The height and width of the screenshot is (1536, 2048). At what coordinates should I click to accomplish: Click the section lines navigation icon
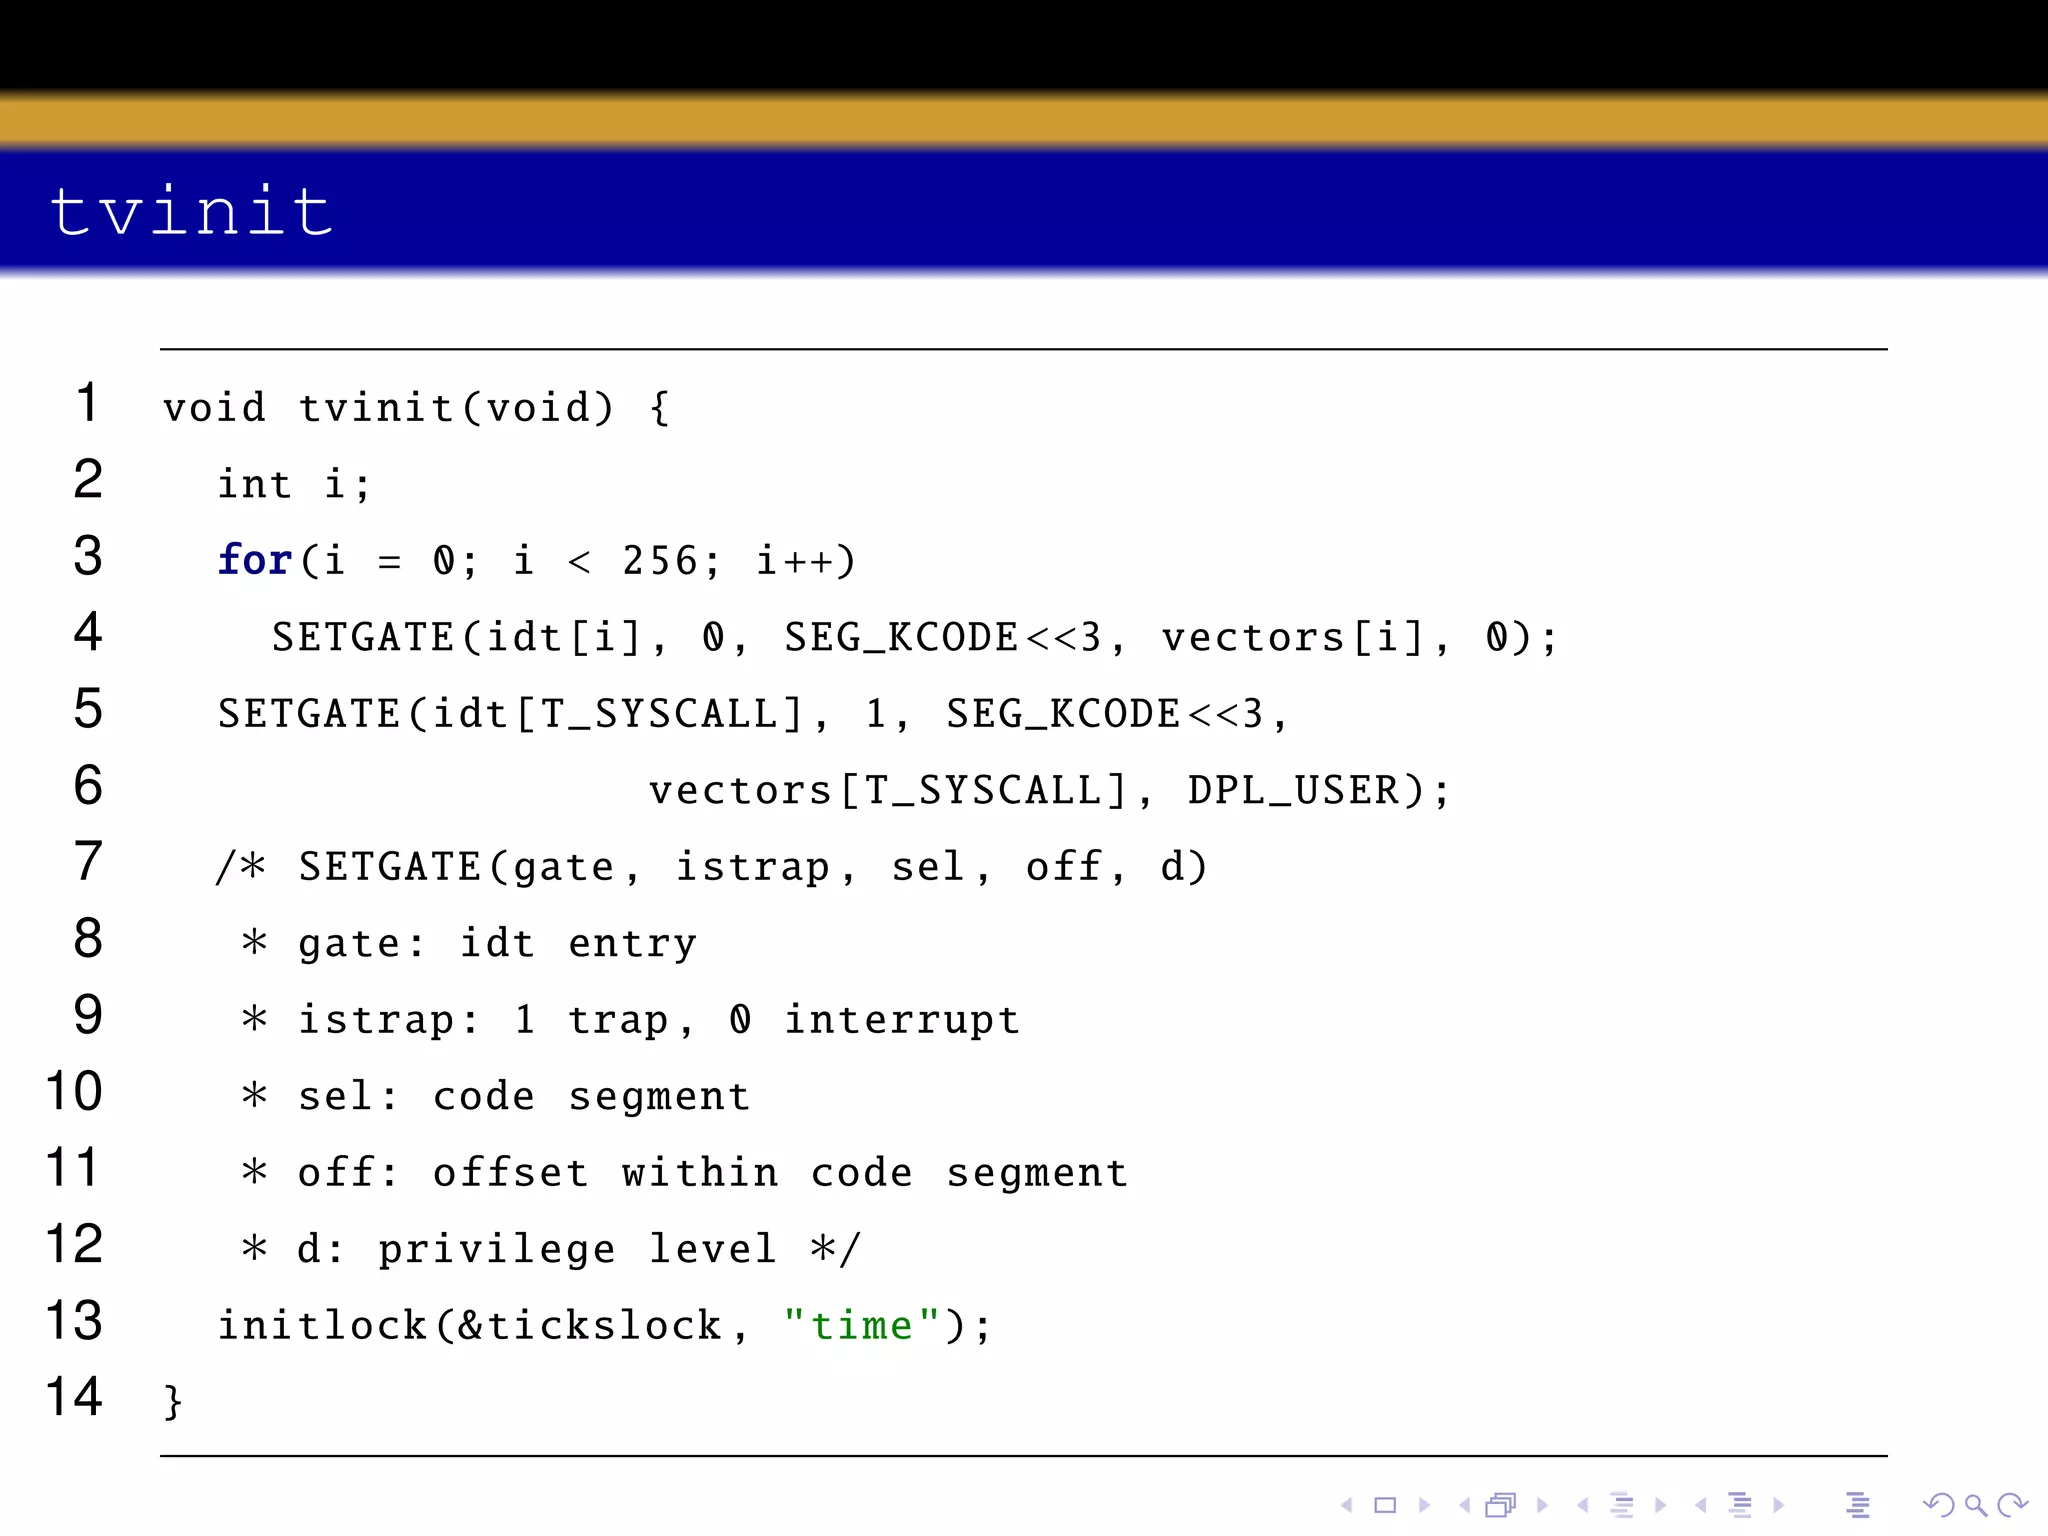click(x=1740, y=1505)
